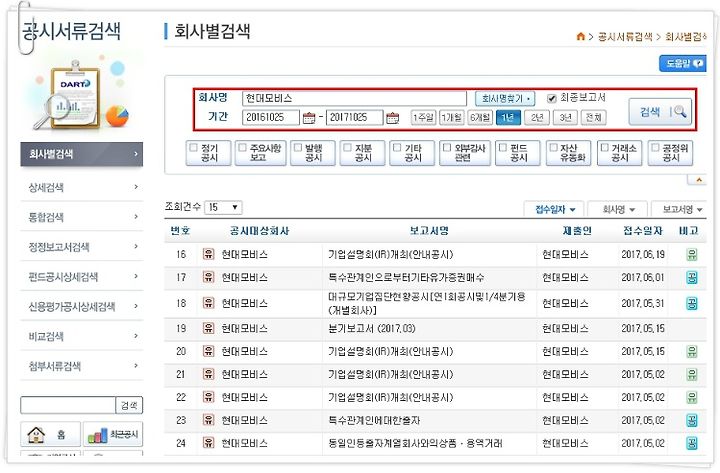
Task: Open start date calendar picker icon
Action: click(x=309, y=118)
